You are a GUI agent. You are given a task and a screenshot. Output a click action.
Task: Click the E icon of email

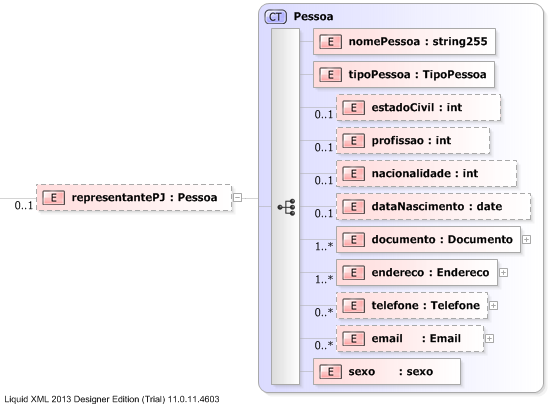353,339
